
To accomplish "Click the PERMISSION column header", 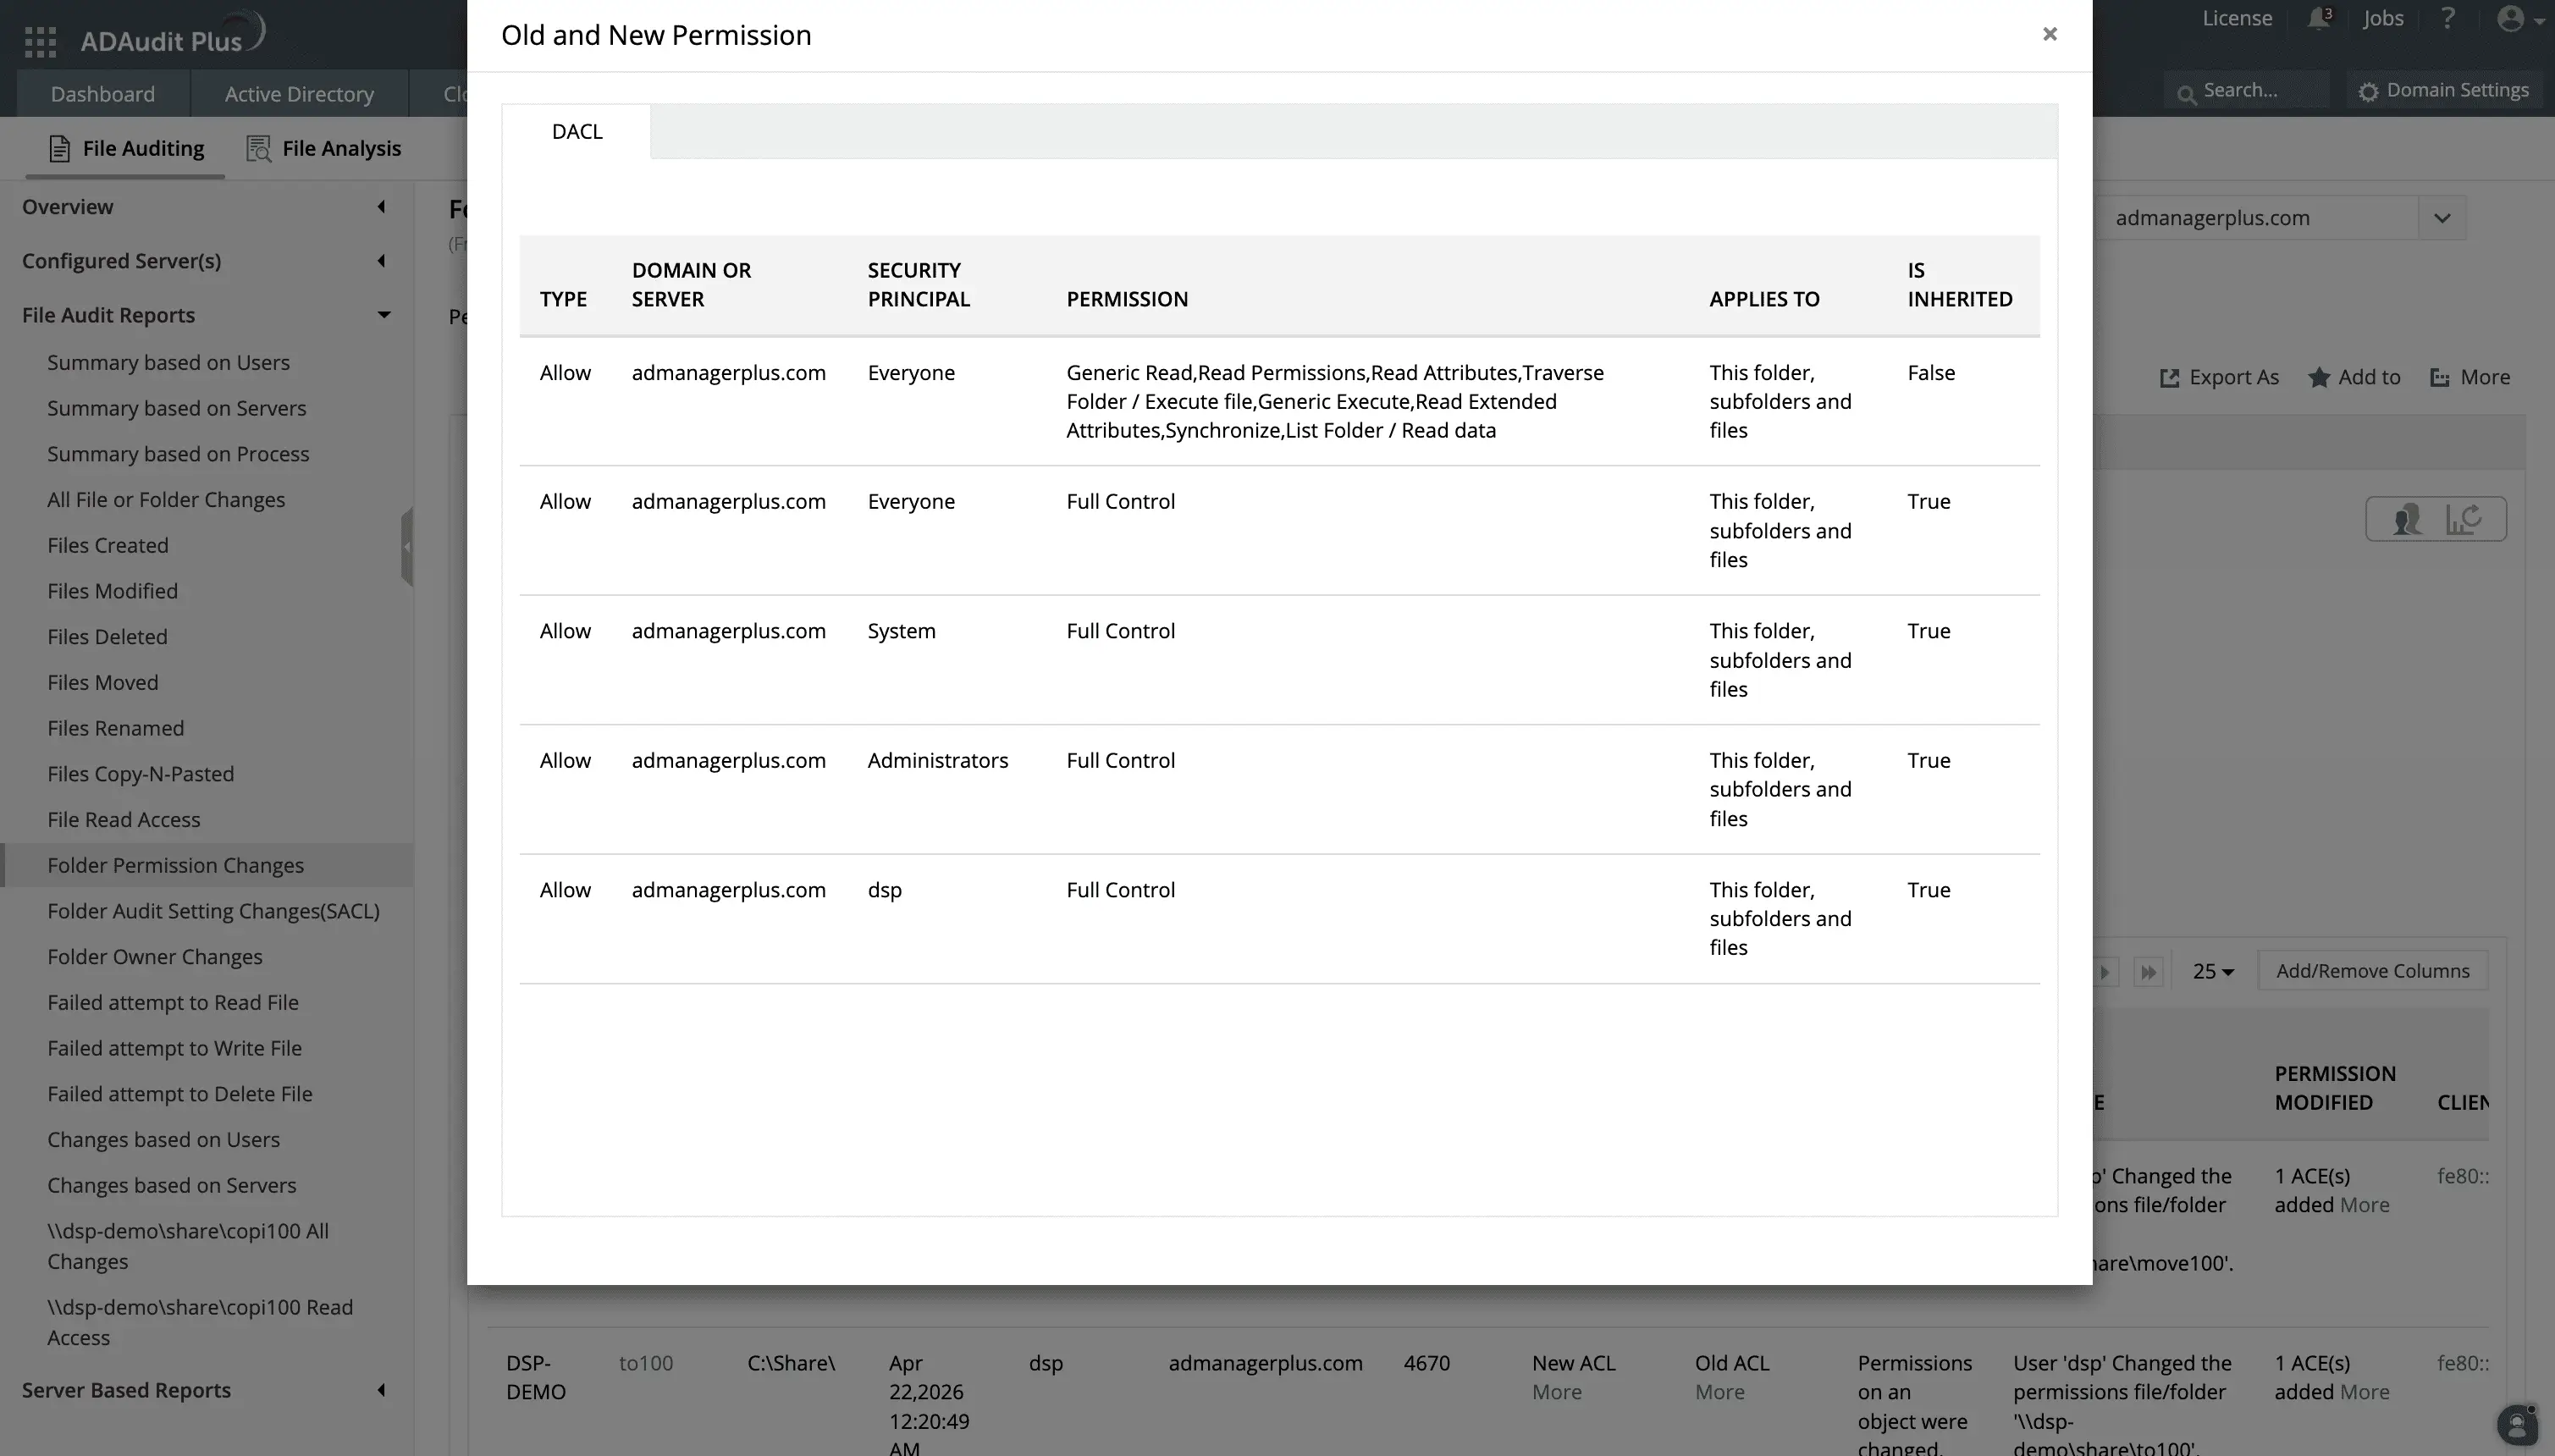I will click(1127, 299).
